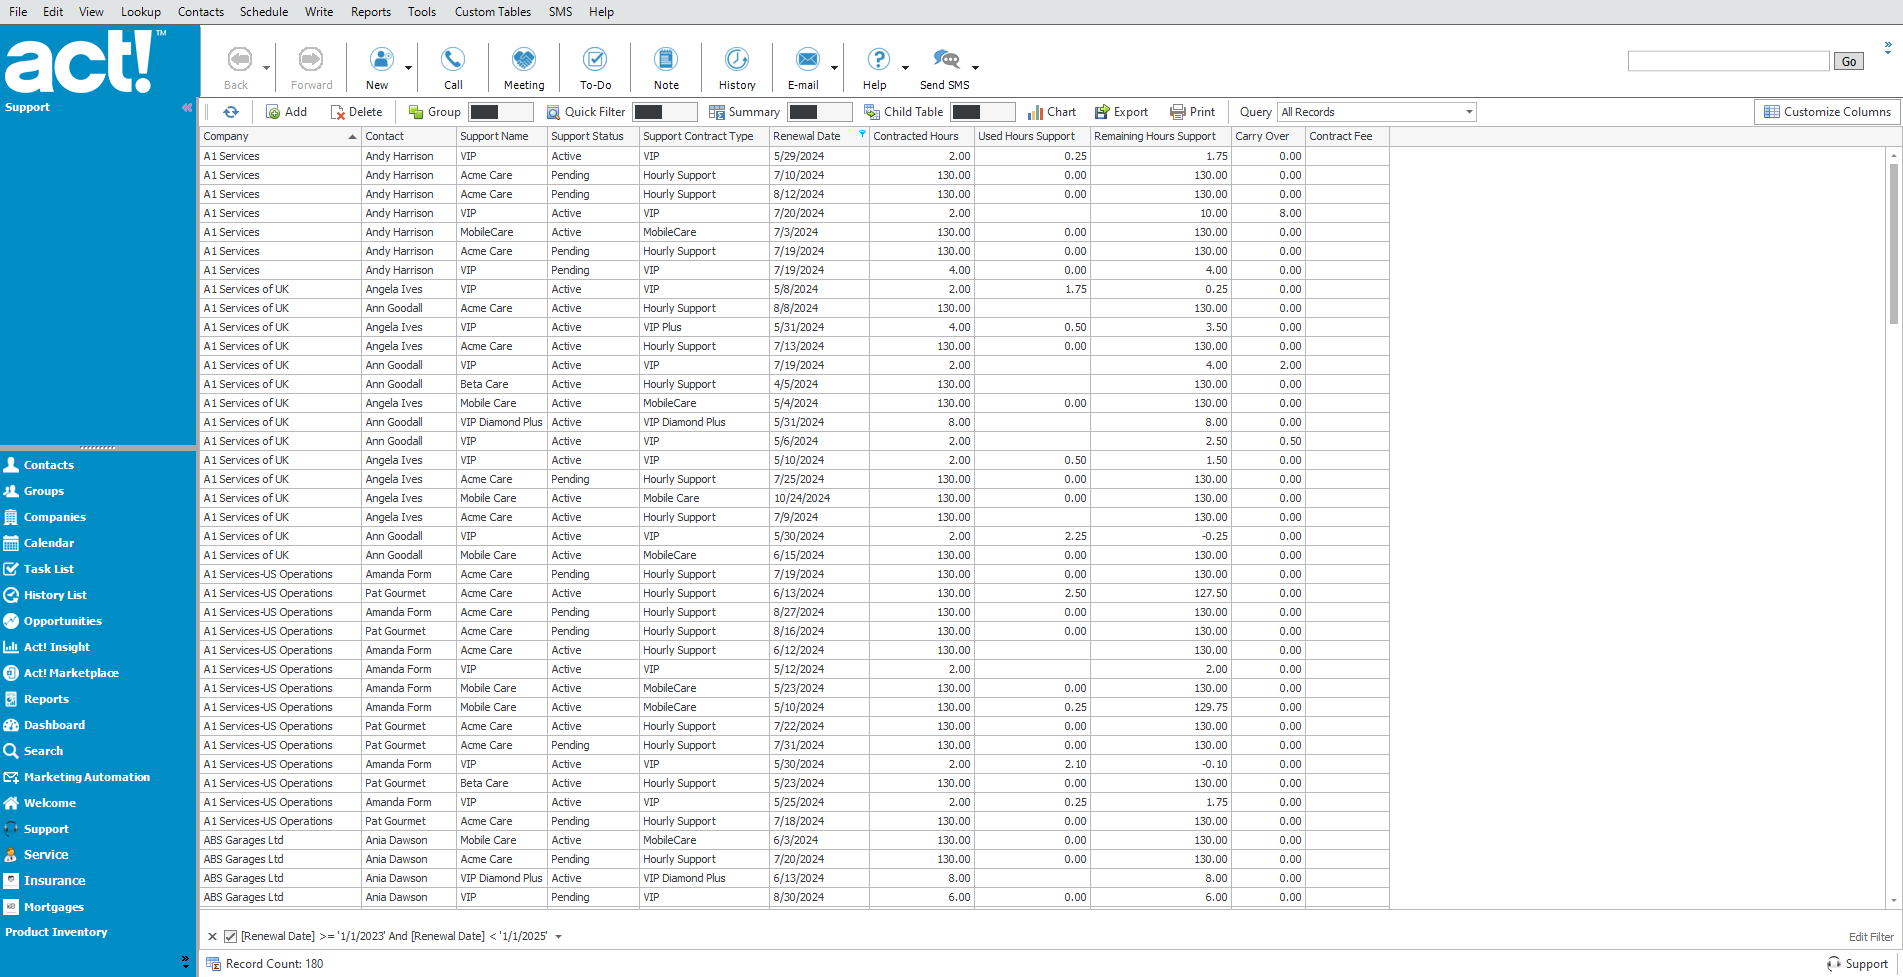Open the SMS menu
1903x977 pixels.
pyautogui.click(x=561, y=12)
